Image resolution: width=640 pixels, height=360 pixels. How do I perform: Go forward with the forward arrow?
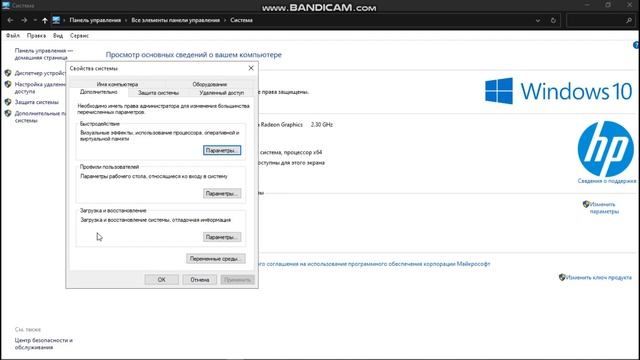(x=24, y=20)
